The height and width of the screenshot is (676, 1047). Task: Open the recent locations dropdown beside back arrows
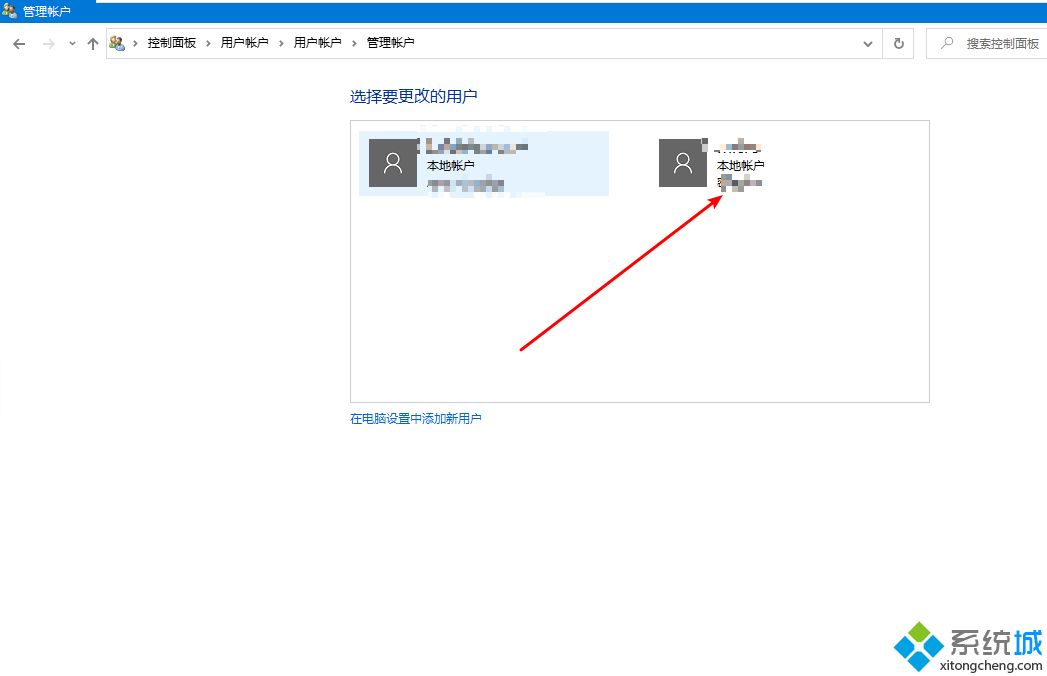coord(70,43)
